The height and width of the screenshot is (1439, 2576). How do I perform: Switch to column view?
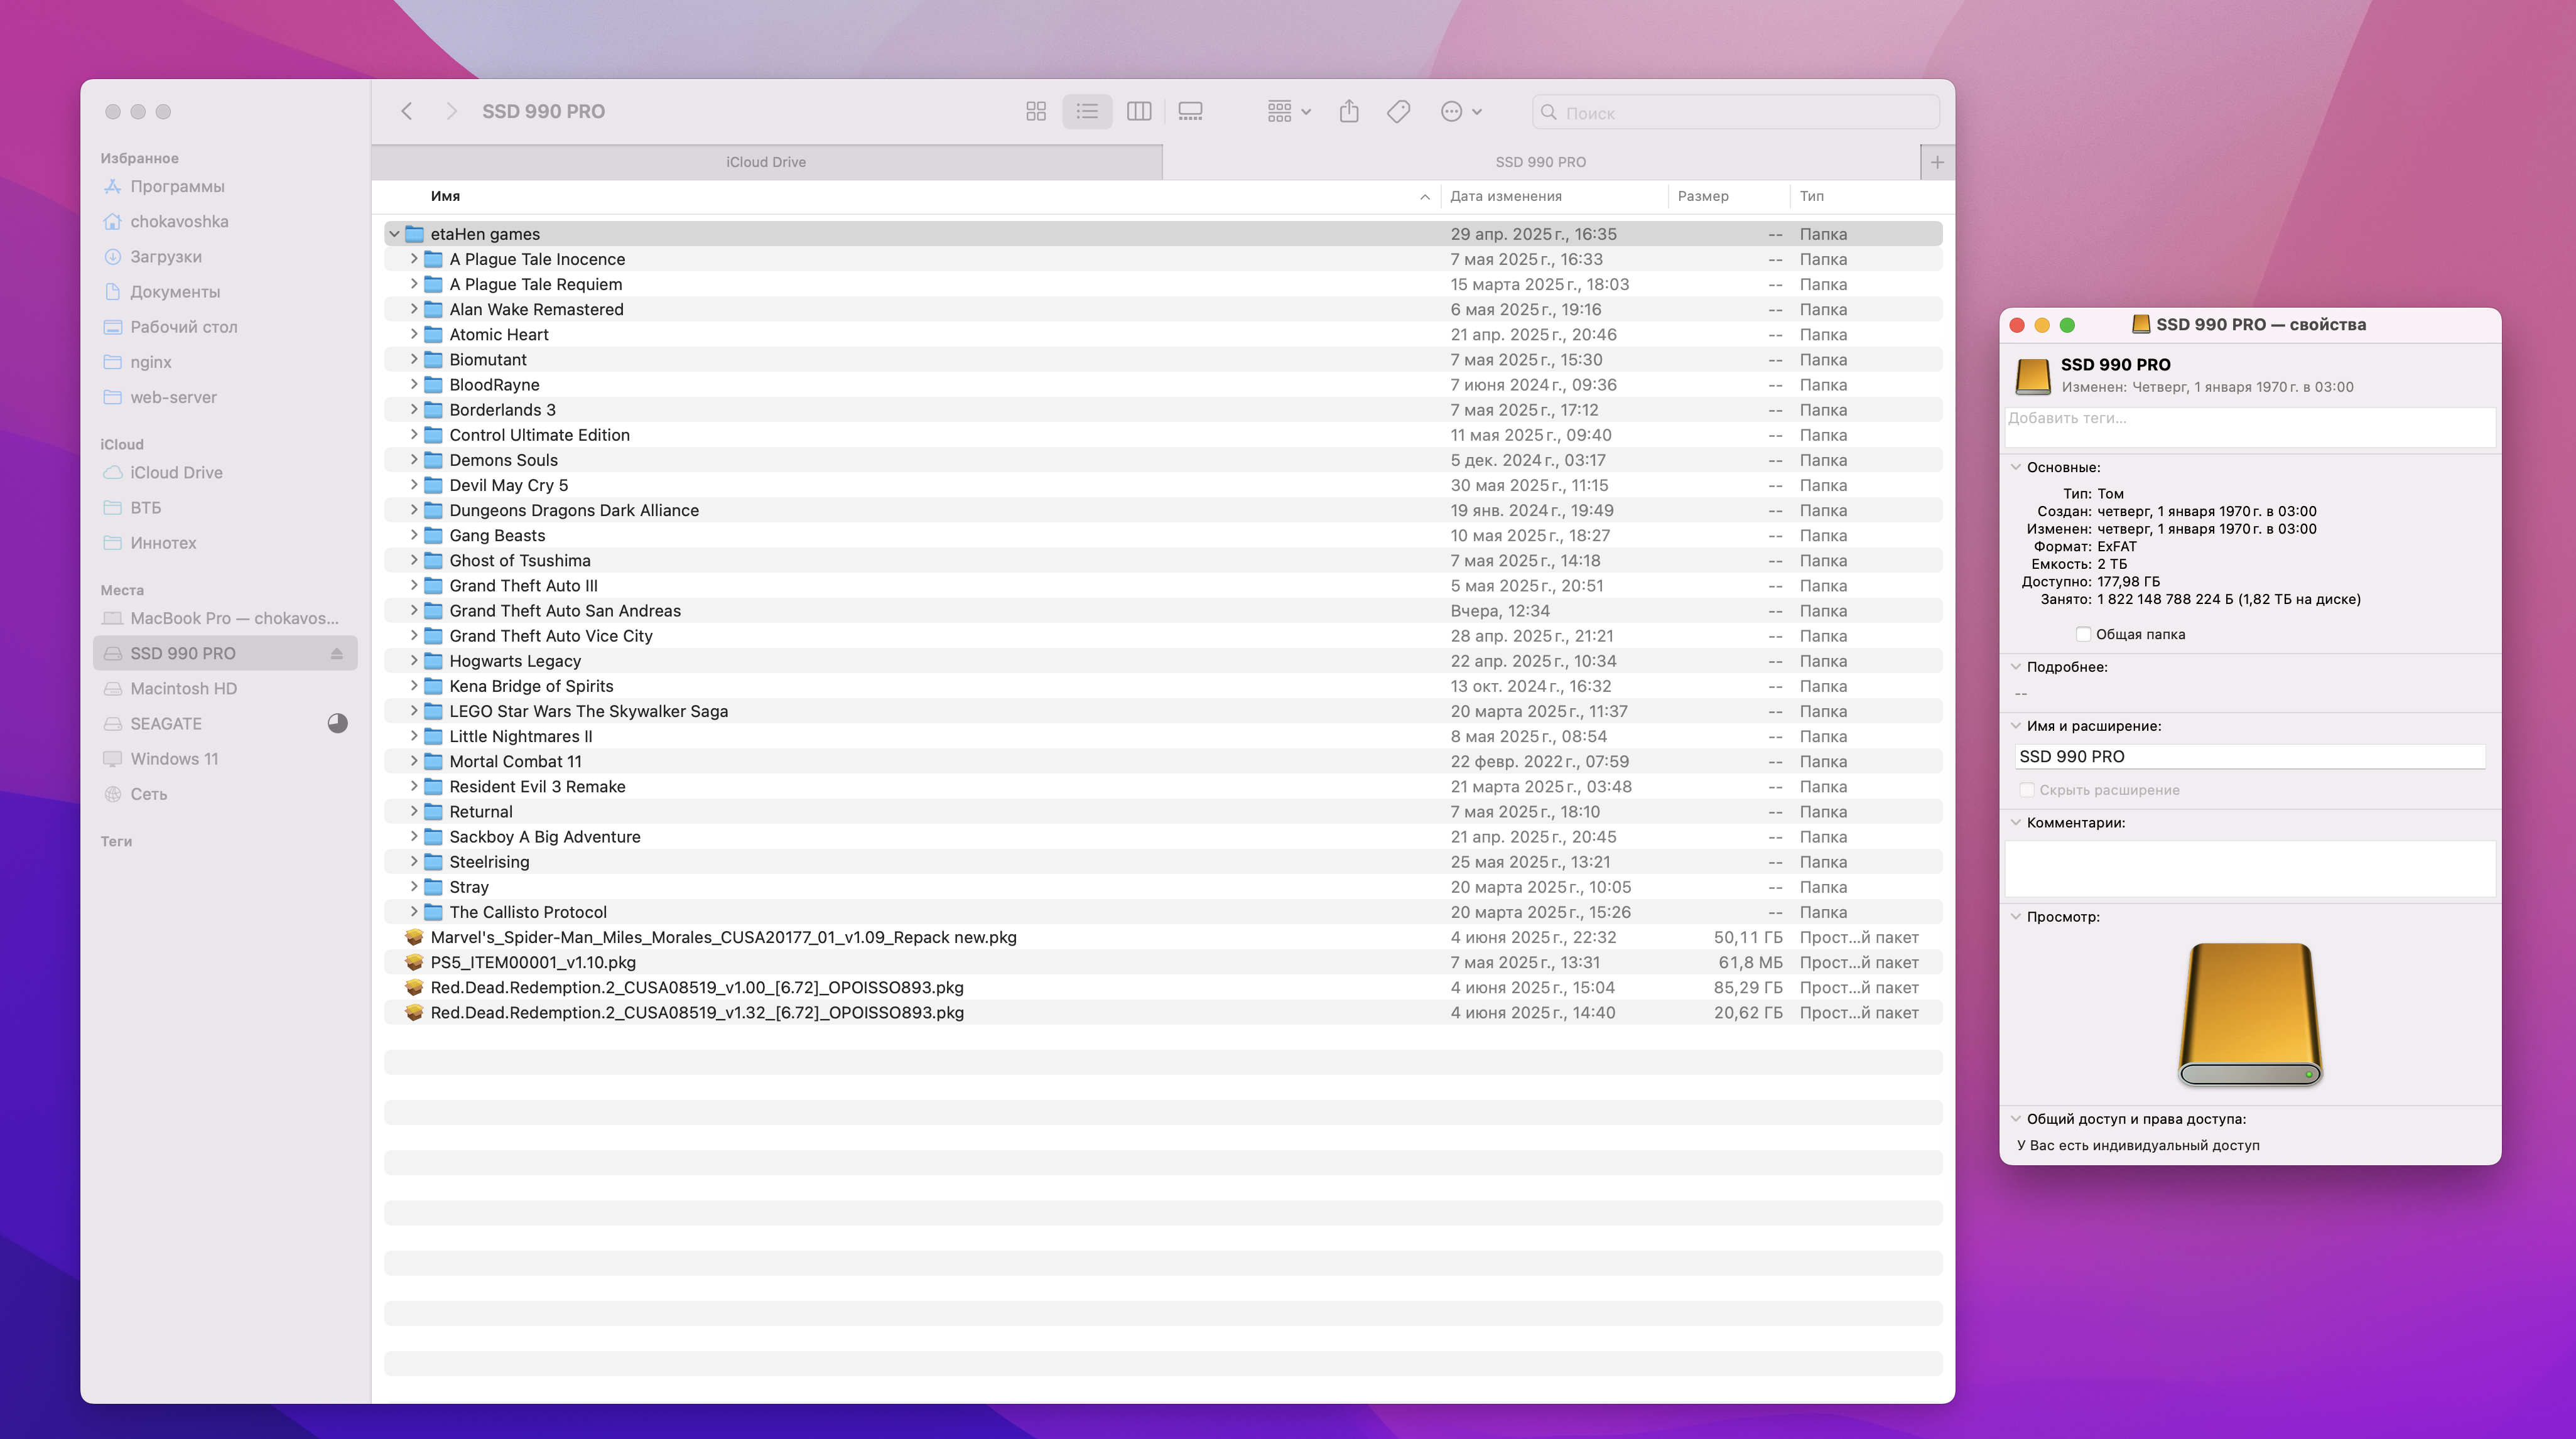1138,112
